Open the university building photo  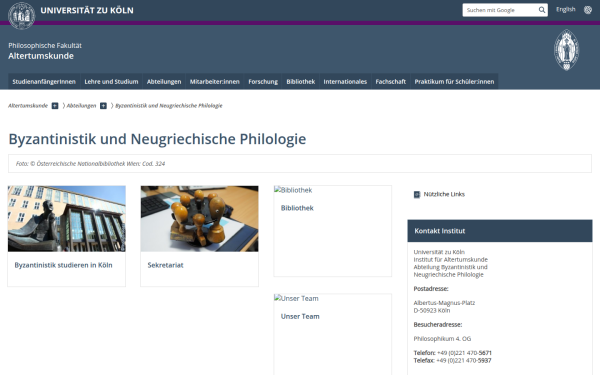point(67,218)
